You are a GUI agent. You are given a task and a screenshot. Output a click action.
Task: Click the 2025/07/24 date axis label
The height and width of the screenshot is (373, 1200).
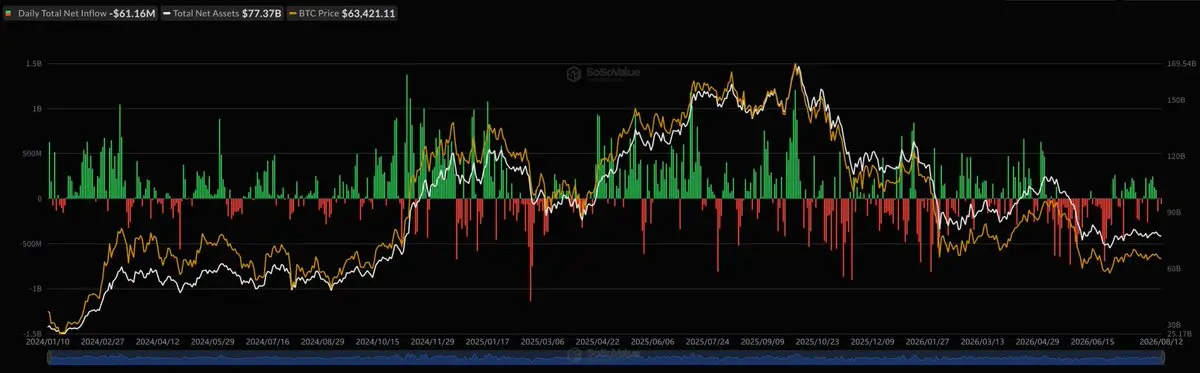[x=706, y=342]
